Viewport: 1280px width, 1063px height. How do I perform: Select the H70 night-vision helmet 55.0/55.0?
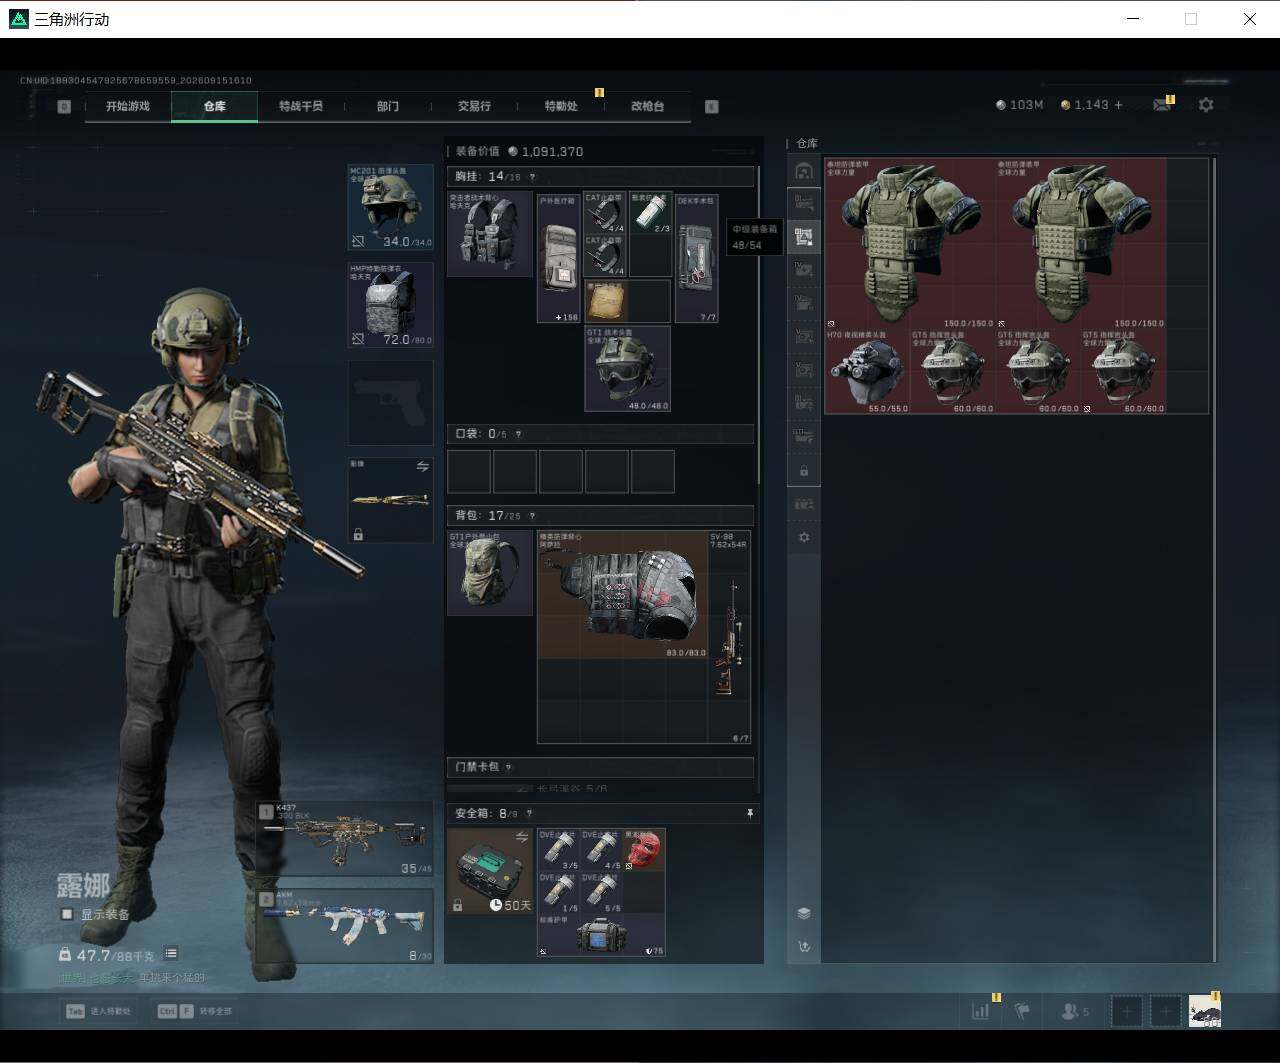tap(867, 371)
